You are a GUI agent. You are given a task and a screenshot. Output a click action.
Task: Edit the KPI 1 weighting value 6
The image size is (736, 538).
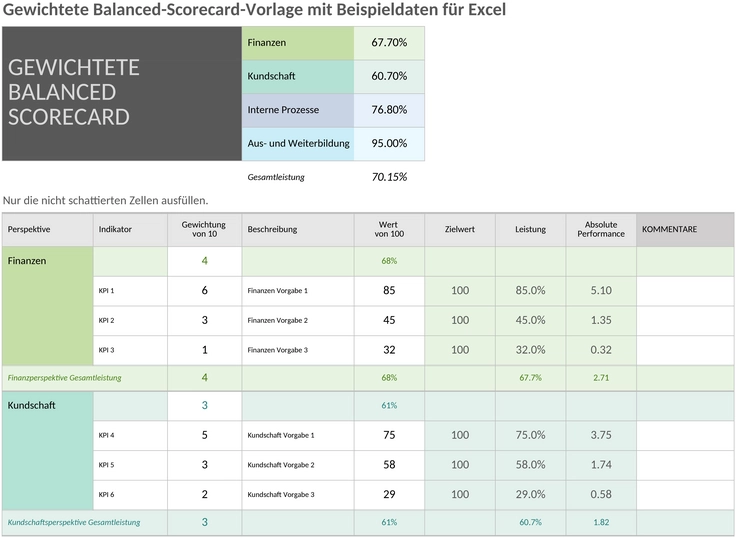(x=205, y=291)
